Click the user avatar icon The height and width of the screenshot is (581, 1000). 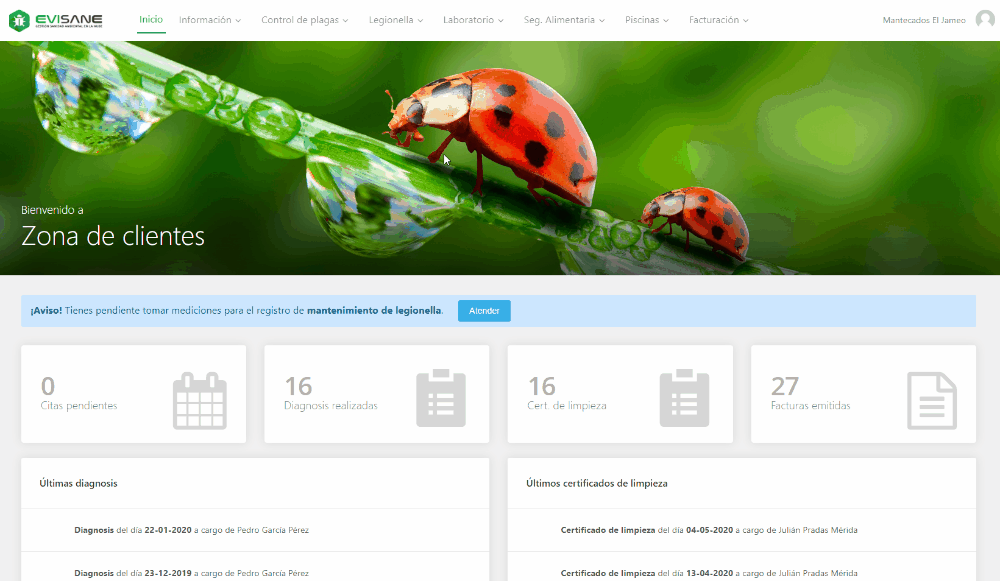coord(984,20)
